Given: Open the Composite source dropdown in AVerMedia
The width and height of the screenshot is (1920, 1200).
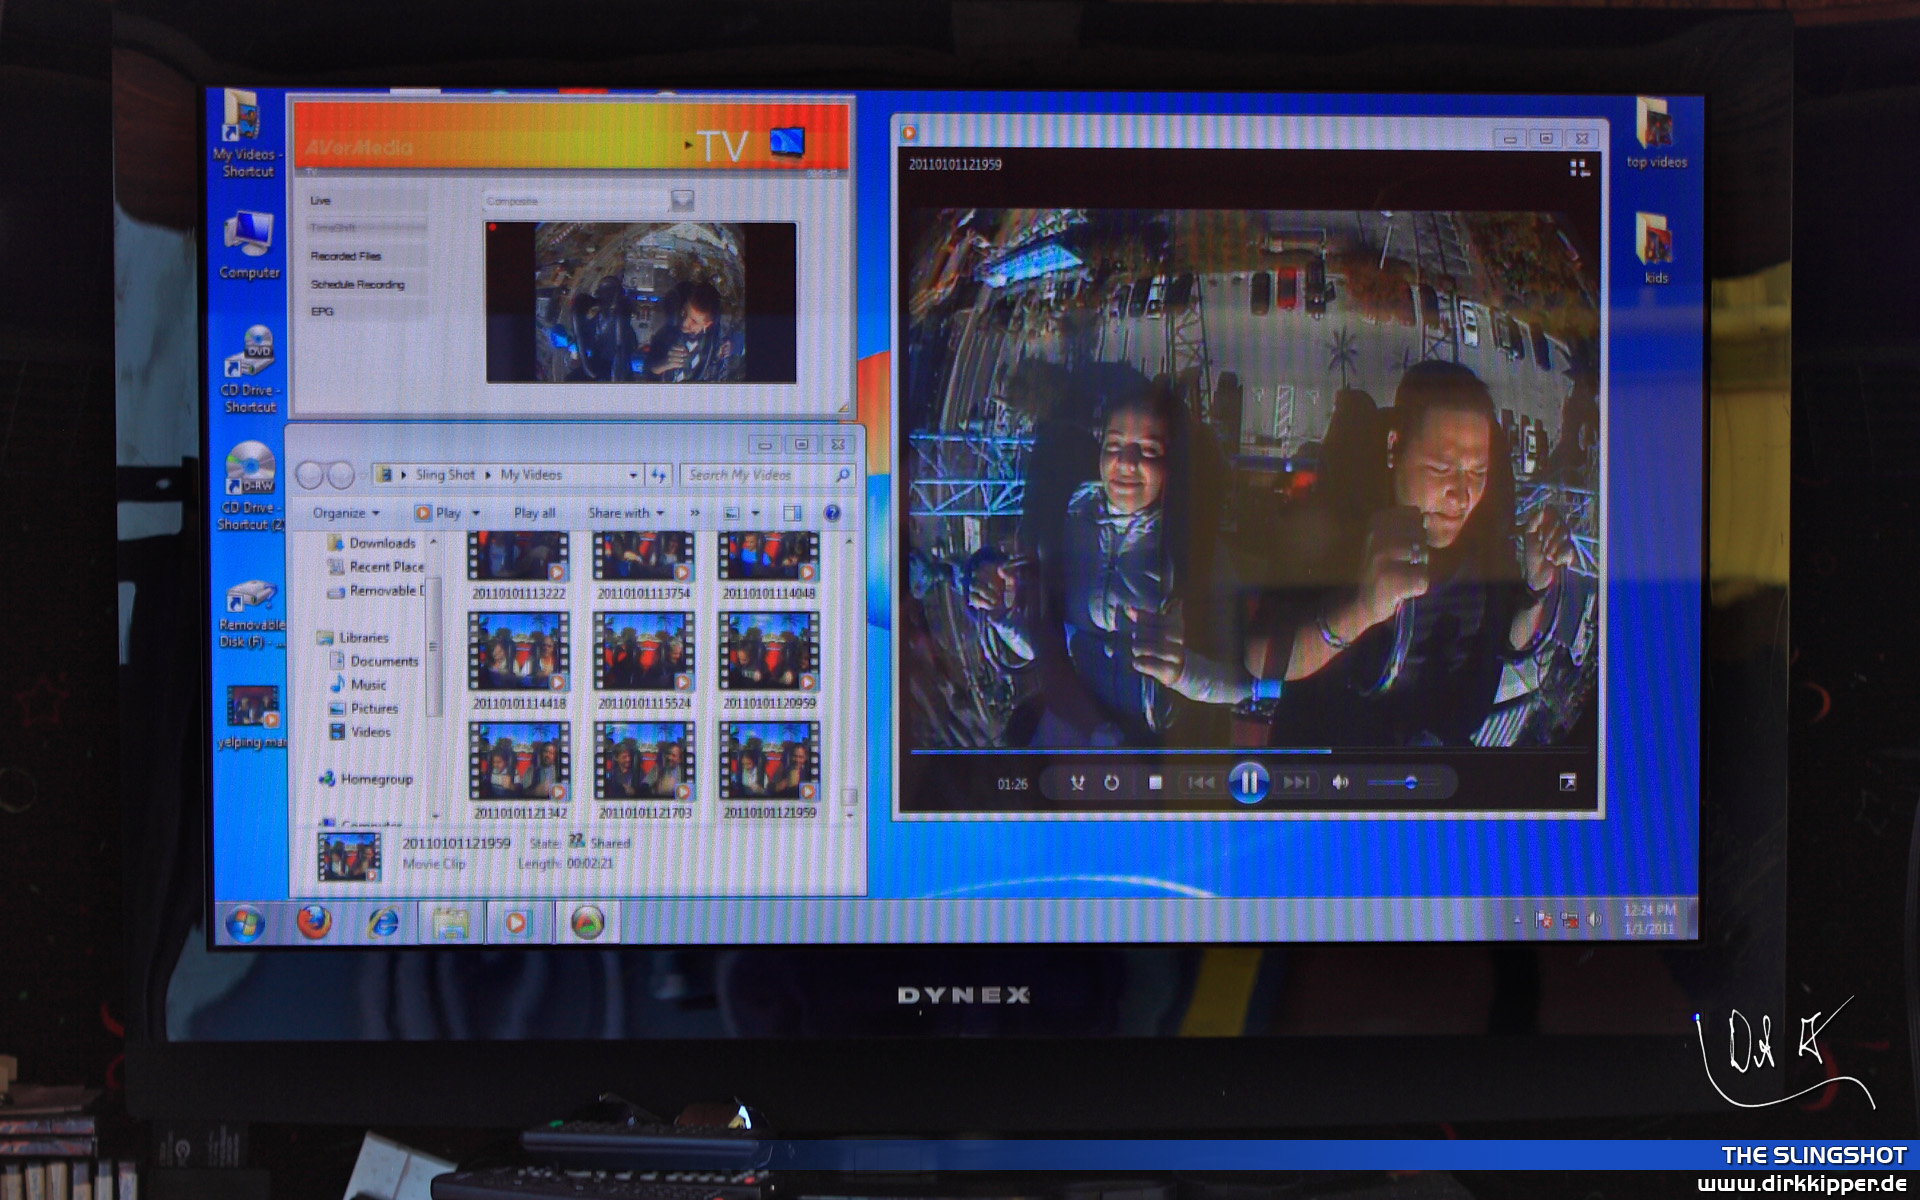Looking at the screenshot, I should (x=682, y=201).
